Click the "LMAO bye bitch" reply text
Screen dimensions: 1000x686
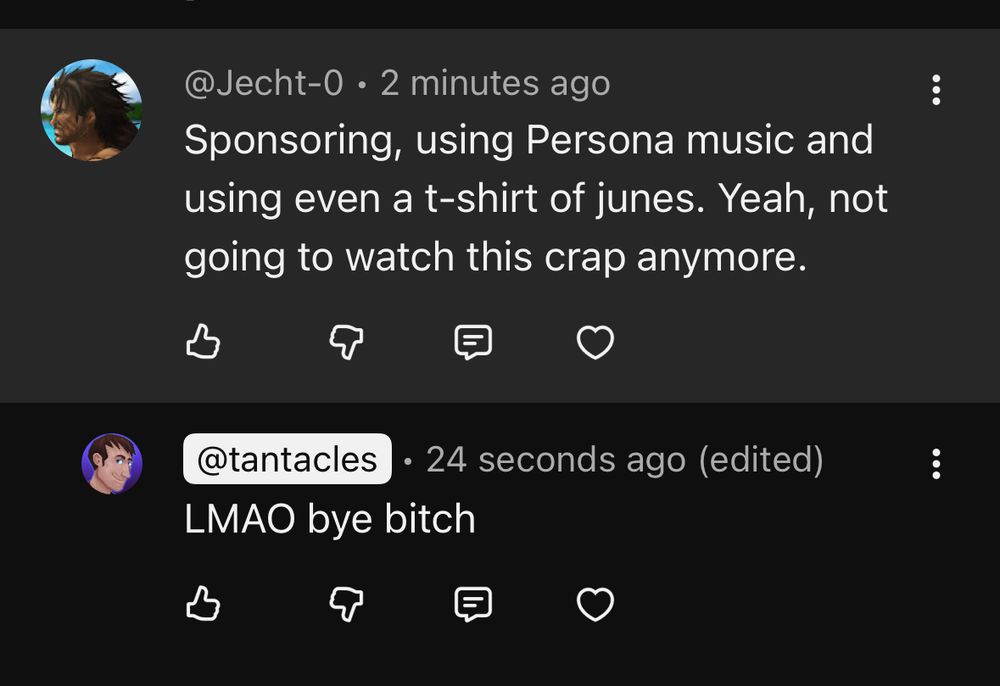[x=330, y=519]
